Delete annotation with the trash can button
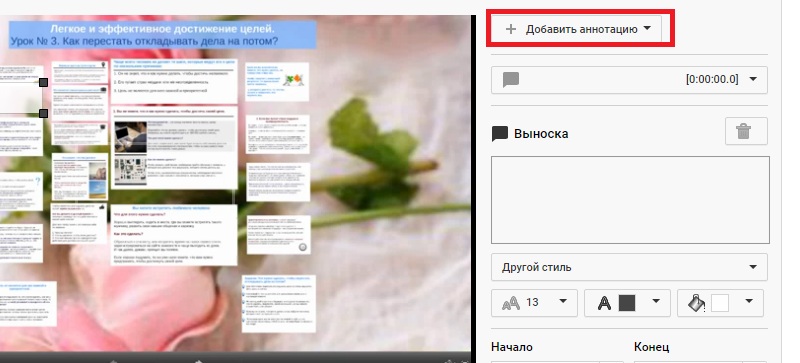This screenshot has height=363, width=800. point(746,131)
